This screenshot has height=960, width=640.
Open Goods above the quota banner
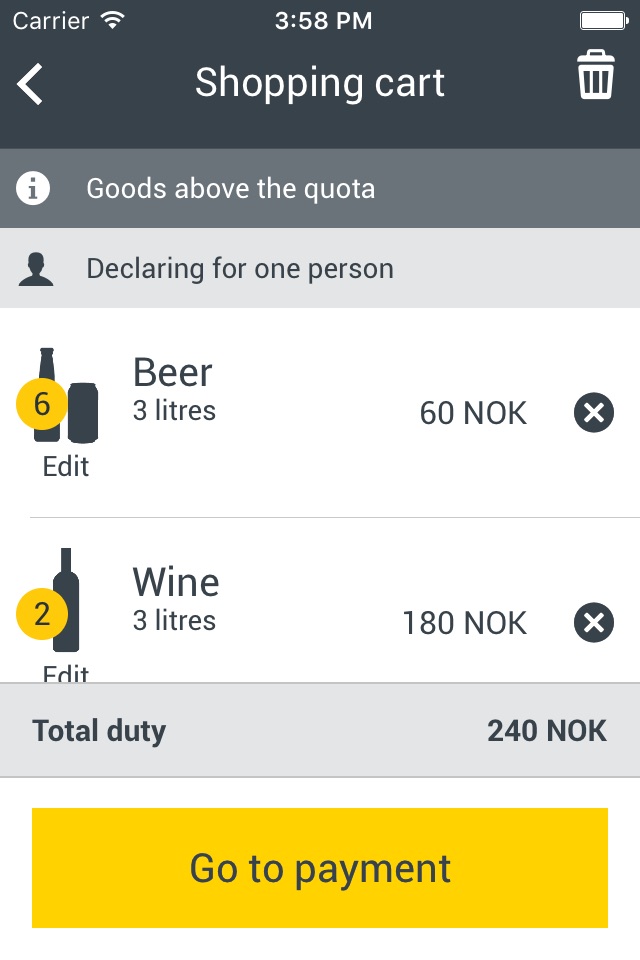tap(320, 188)
